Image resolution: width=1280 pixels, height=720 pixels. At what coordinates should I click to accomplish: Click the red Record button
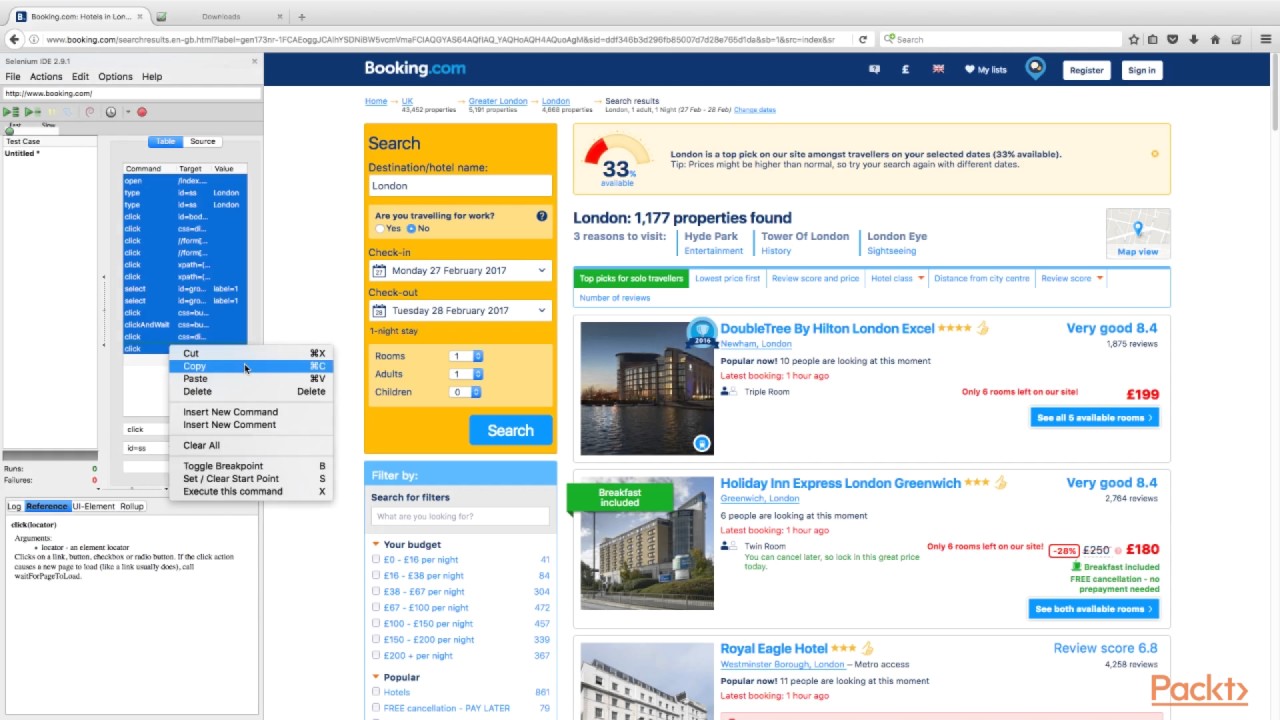pos(142,112)
